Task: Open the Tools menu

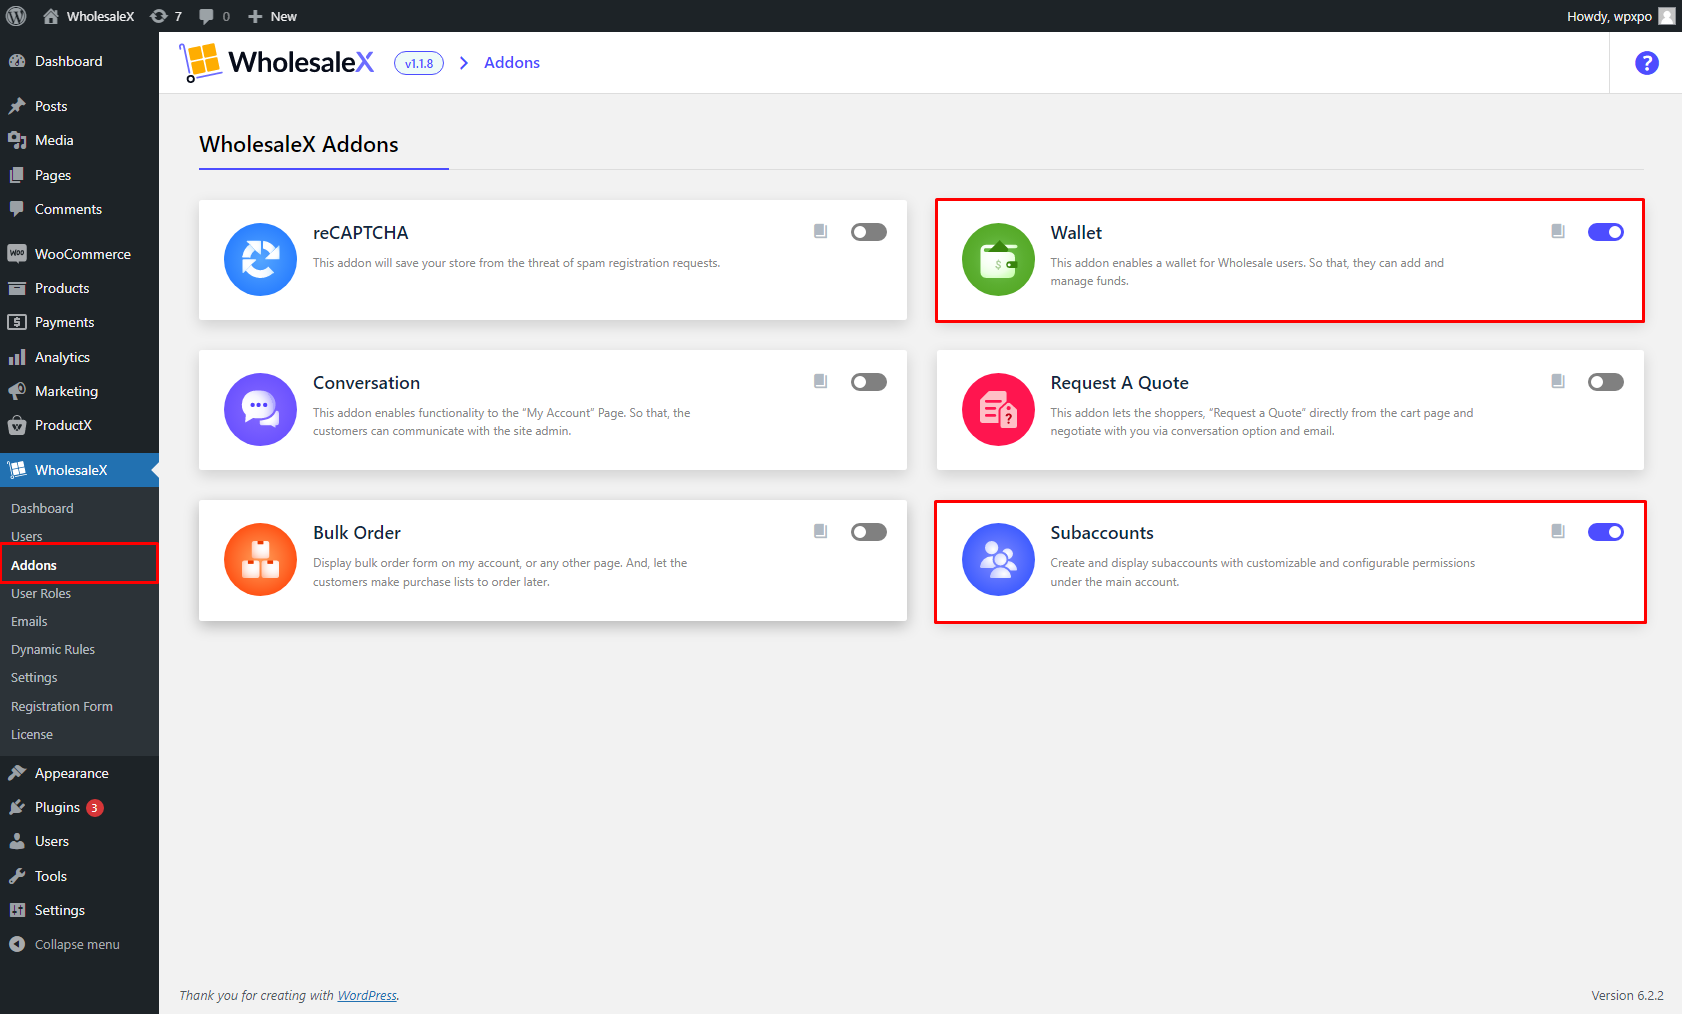Action: point(79,876)
